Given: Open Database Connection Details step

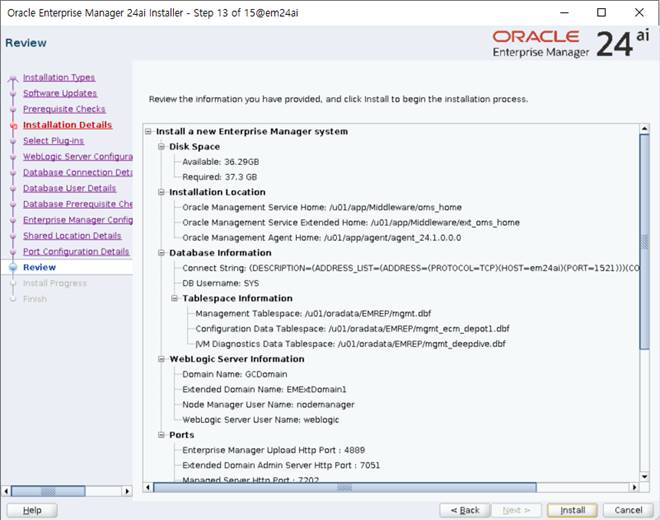Looking at the screenshot, I should click(x=78, y=172).
